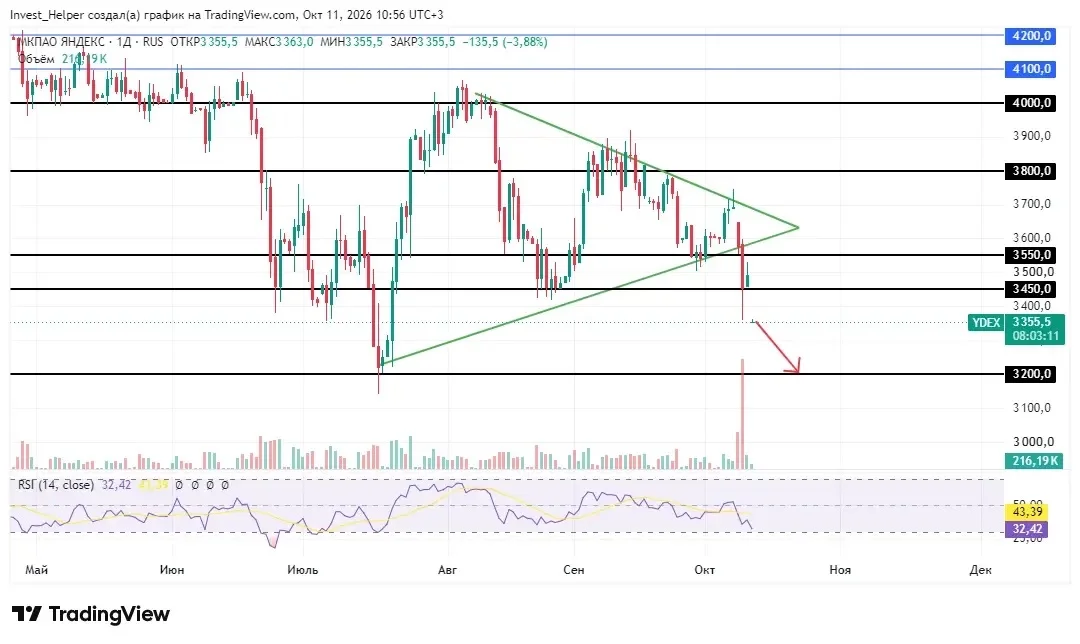This screenshot has height=644, width=1080.
Task: Click the 216,19K volume label on price axis
Action: point(1034,461)
